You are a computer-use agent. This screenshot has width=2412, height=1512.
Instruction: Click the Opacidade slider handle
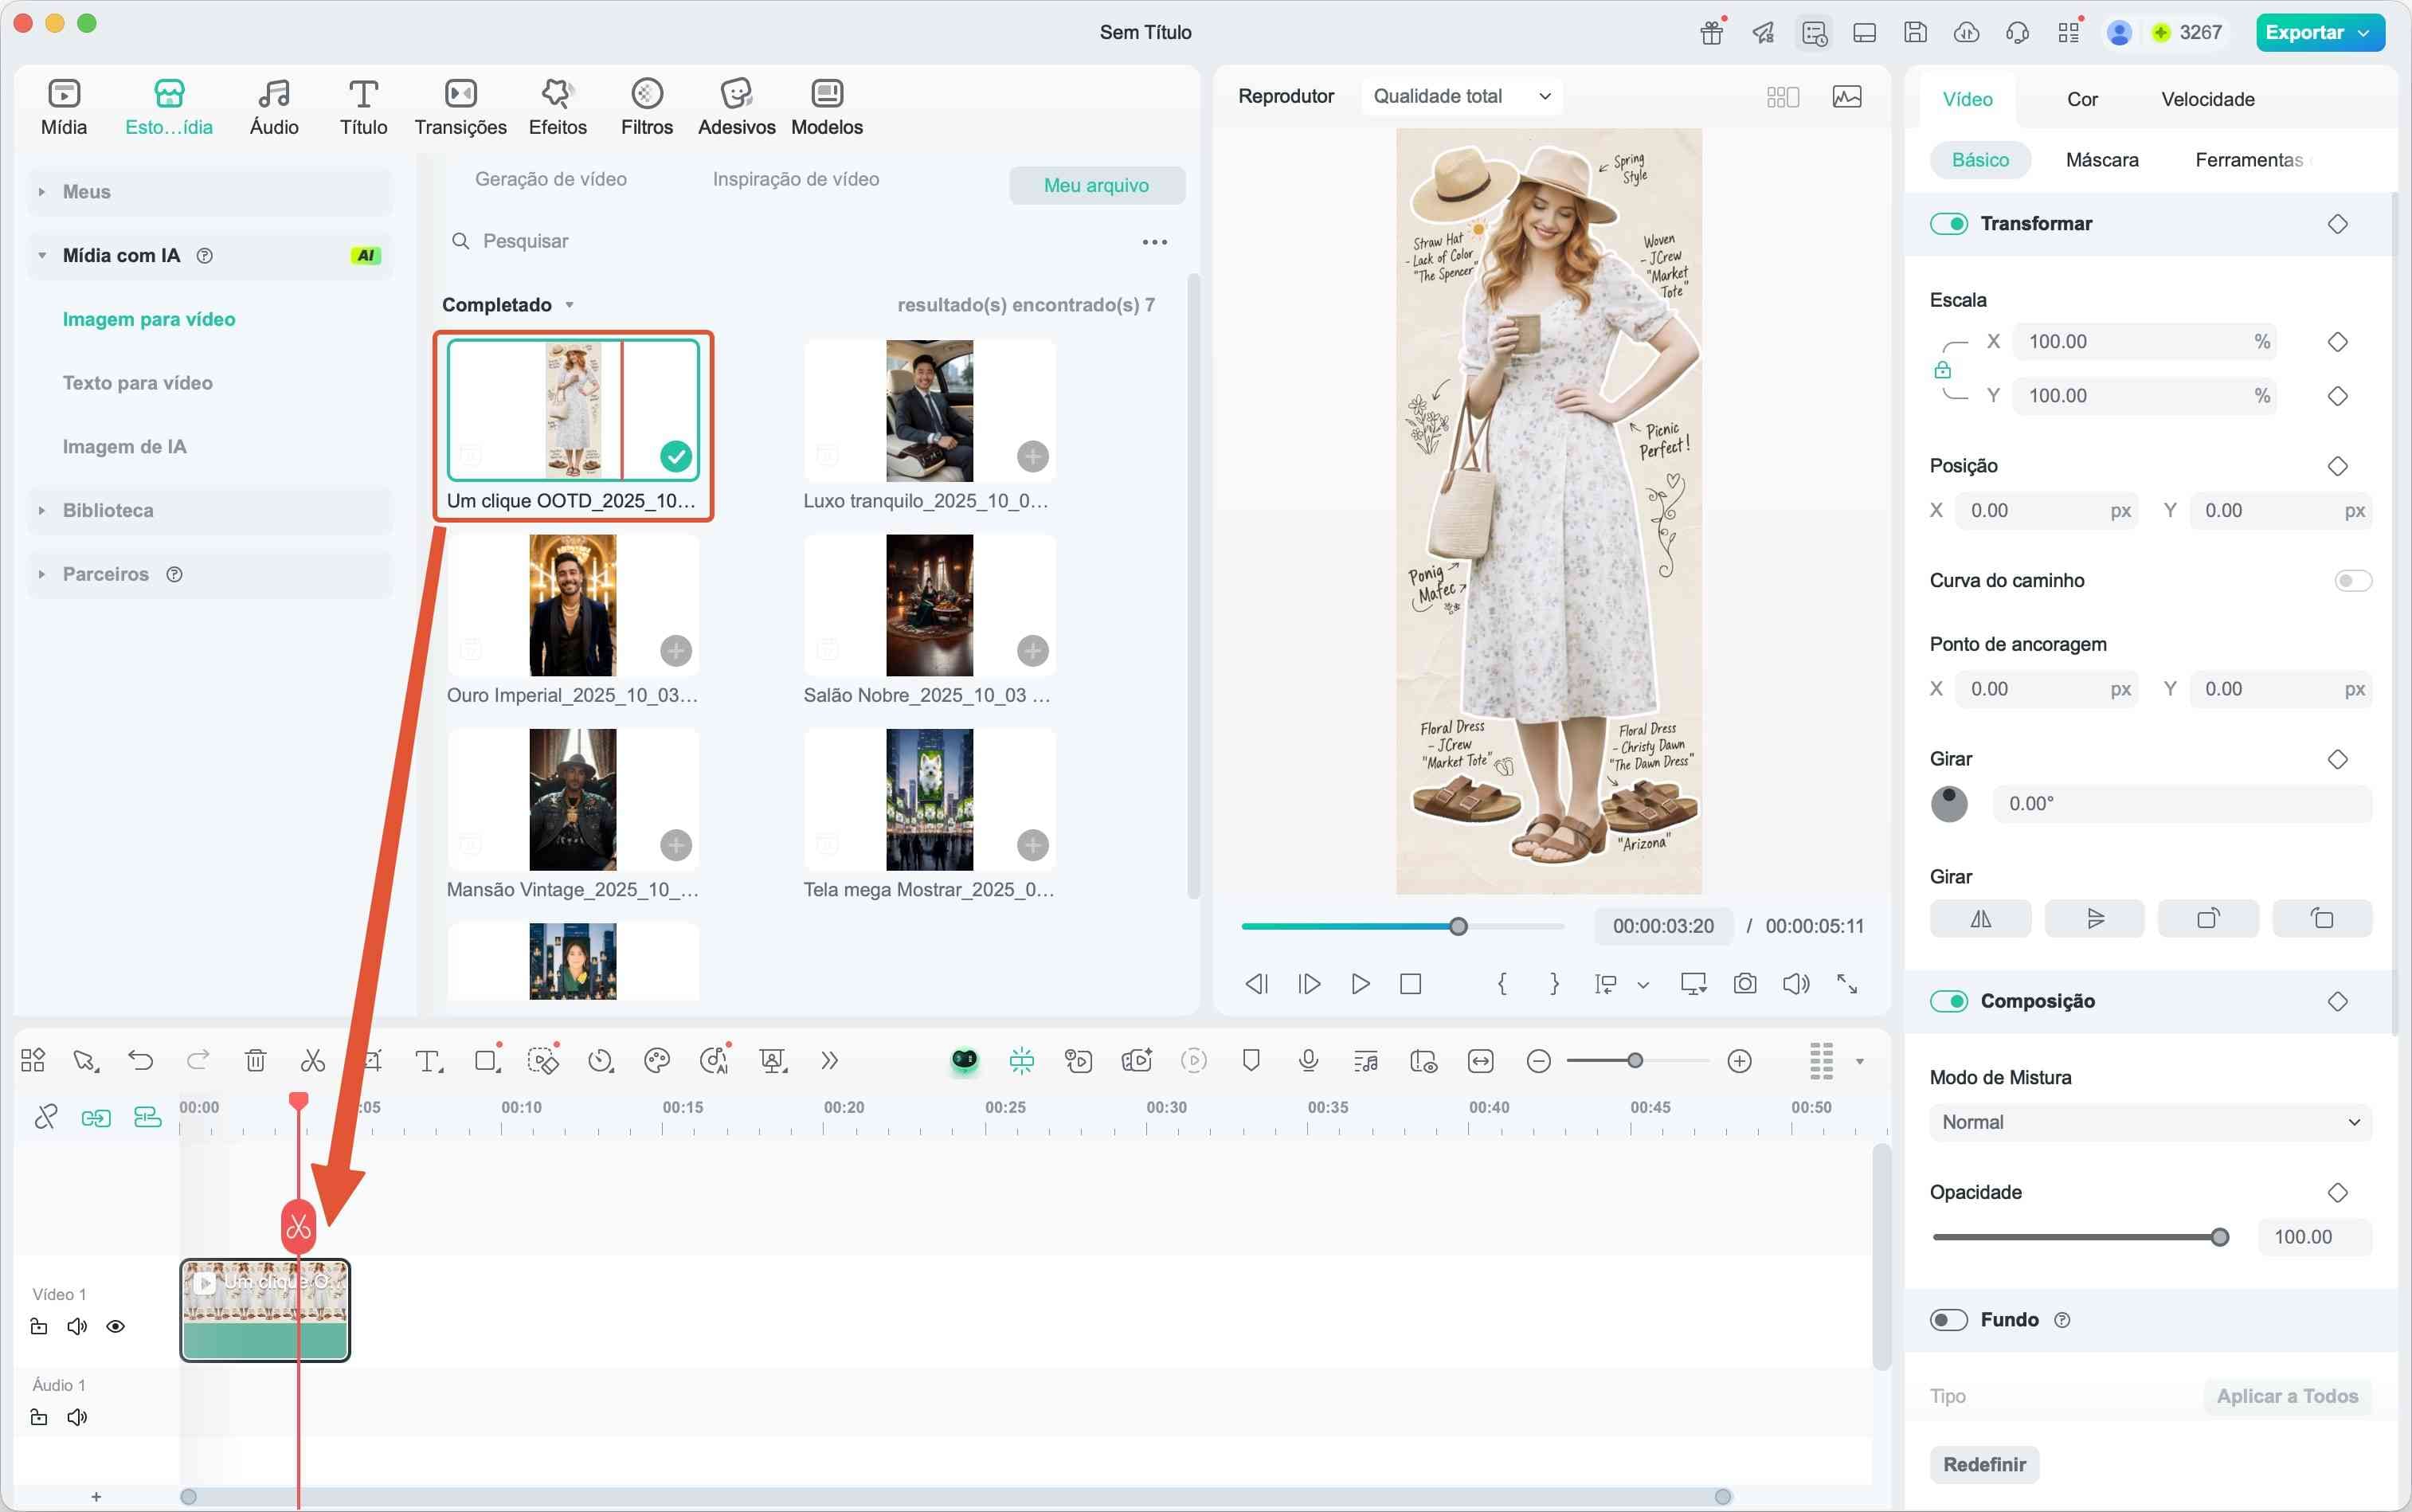[x=2220, y=1238]
